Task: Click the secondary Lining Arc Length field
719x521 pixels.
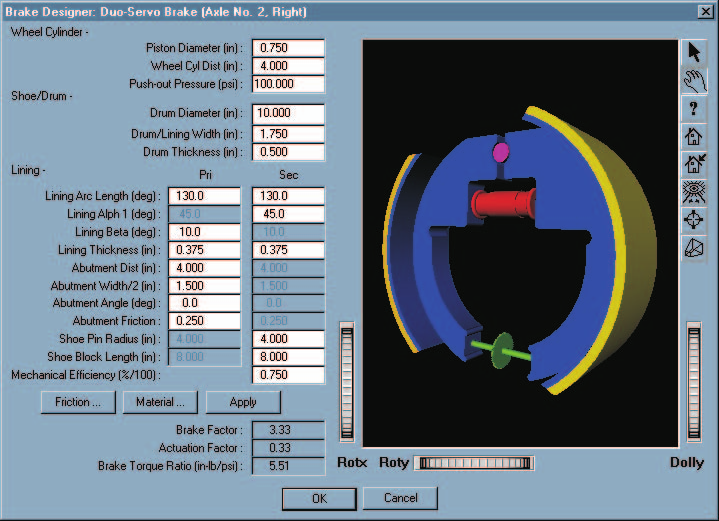Action: click(288, 196)
